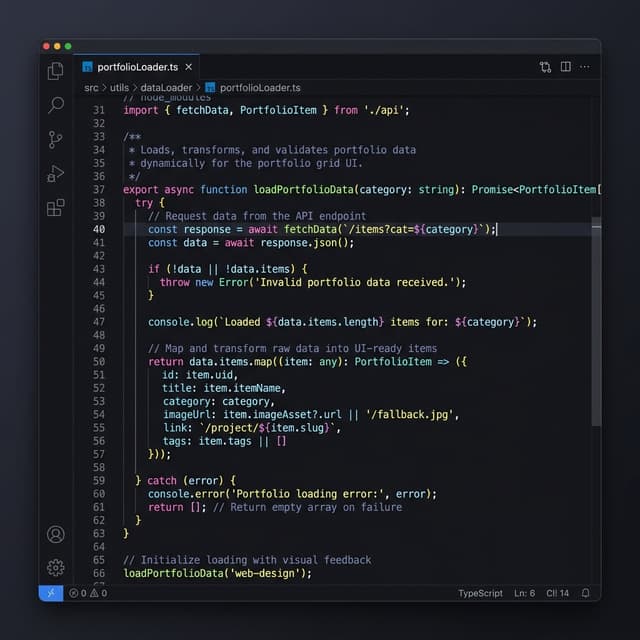640x640 pixels.
Task: Click the loadPortfolioData function name on line 37
Action: click(x=303, y=190)
